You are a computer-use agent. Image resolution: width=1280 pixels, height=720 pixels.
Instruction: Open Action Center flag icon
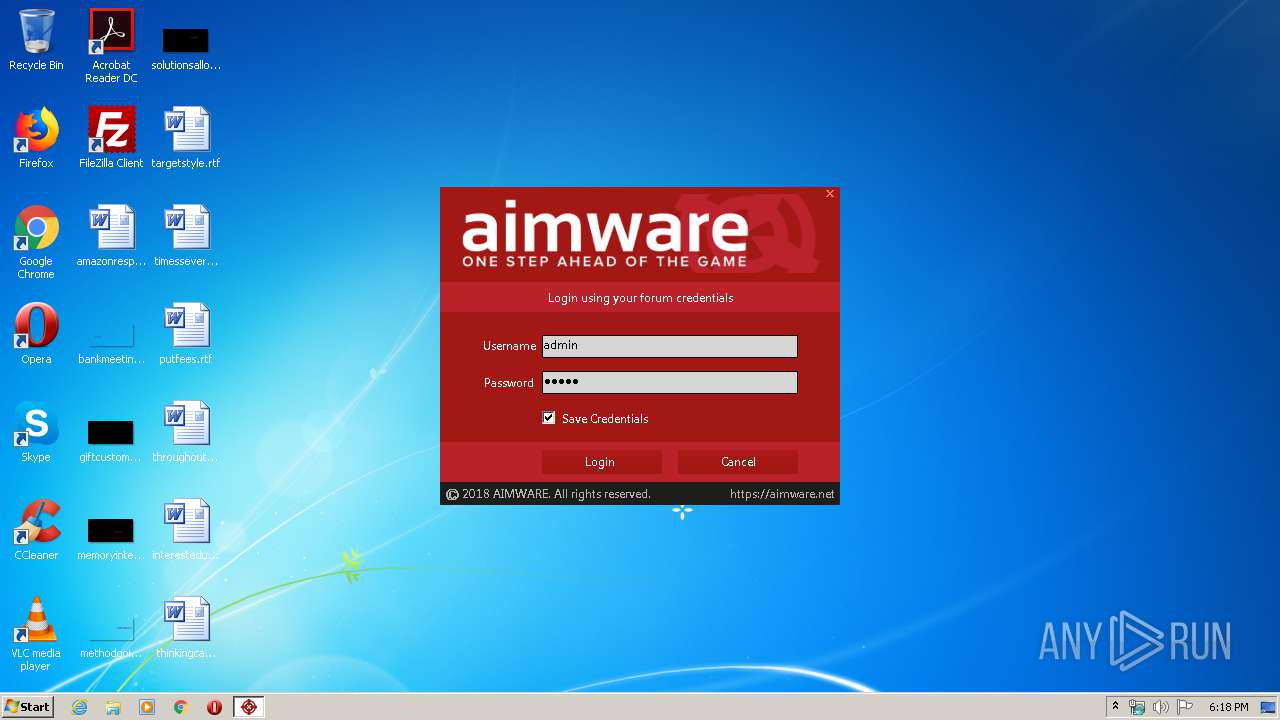pyautogui.click(x=1185, y=707)
